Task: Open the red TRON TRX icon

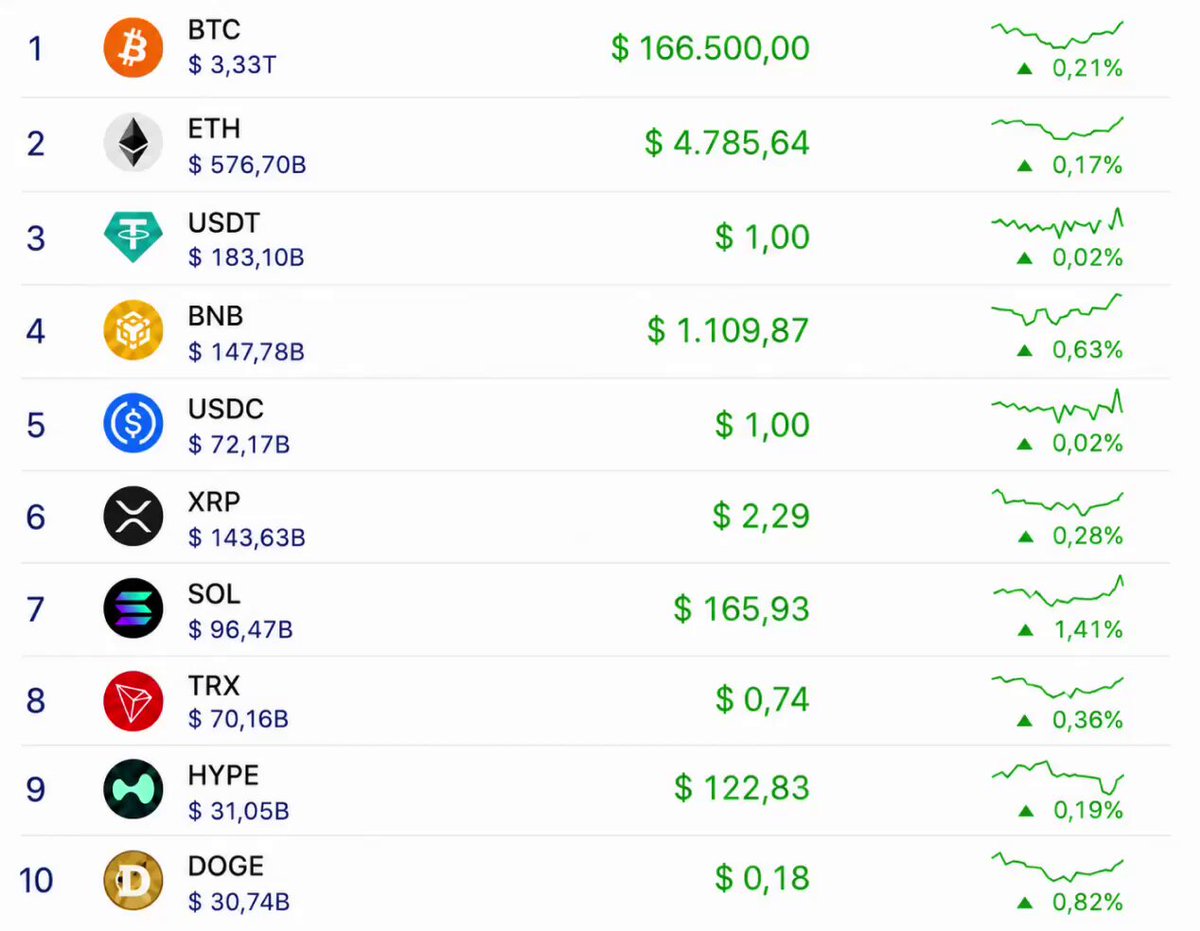Action: tap(133, 701)
